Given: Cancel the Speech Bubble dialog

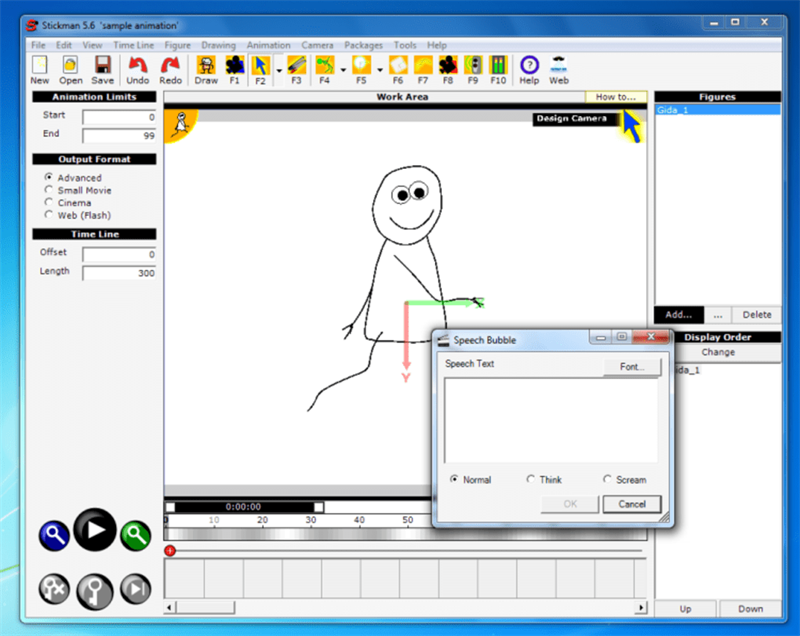Looking at the screenshot, I should (632, 504).
